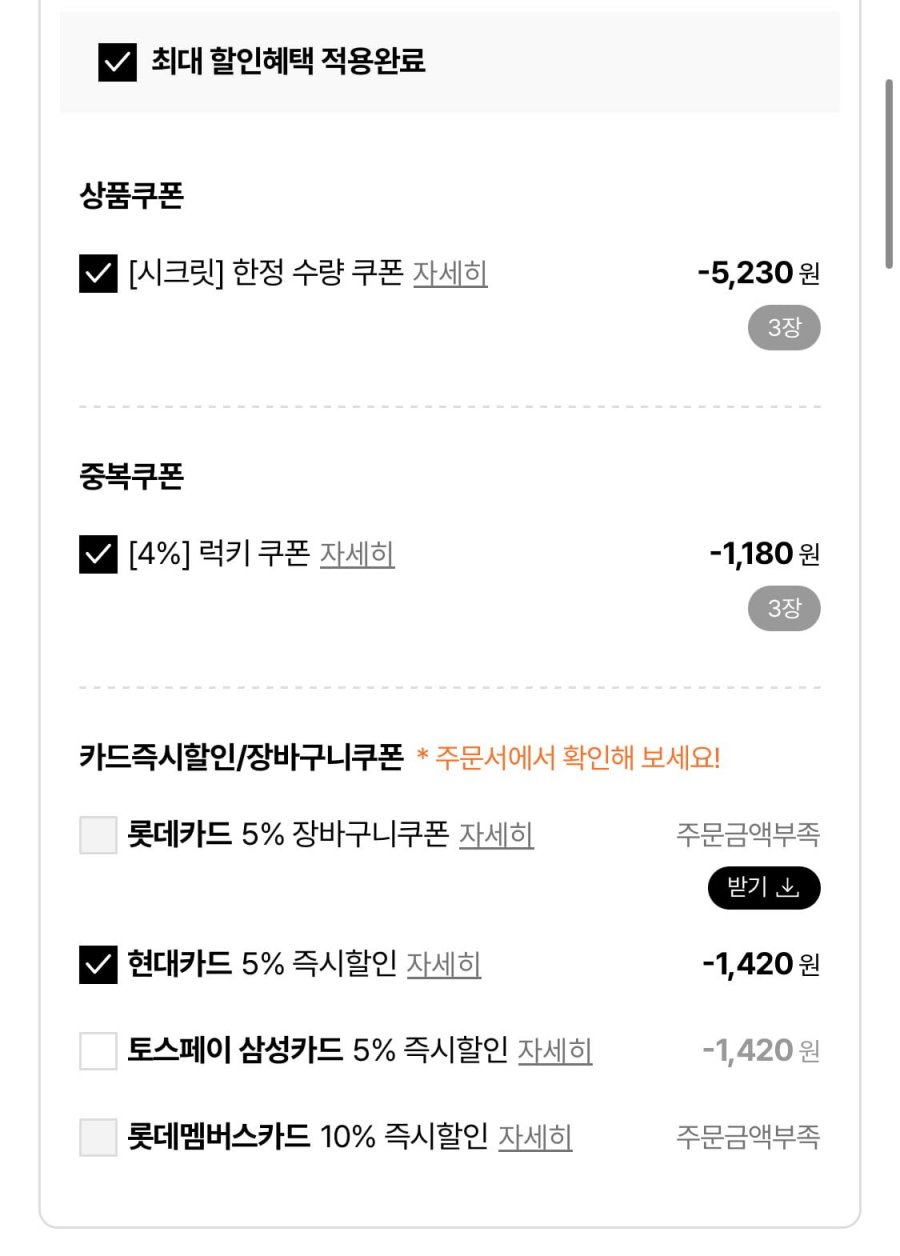The image size is (900, 1256).
Task: Click the 현대카드 5% 즉시할인 label
Action: point(262,965)
